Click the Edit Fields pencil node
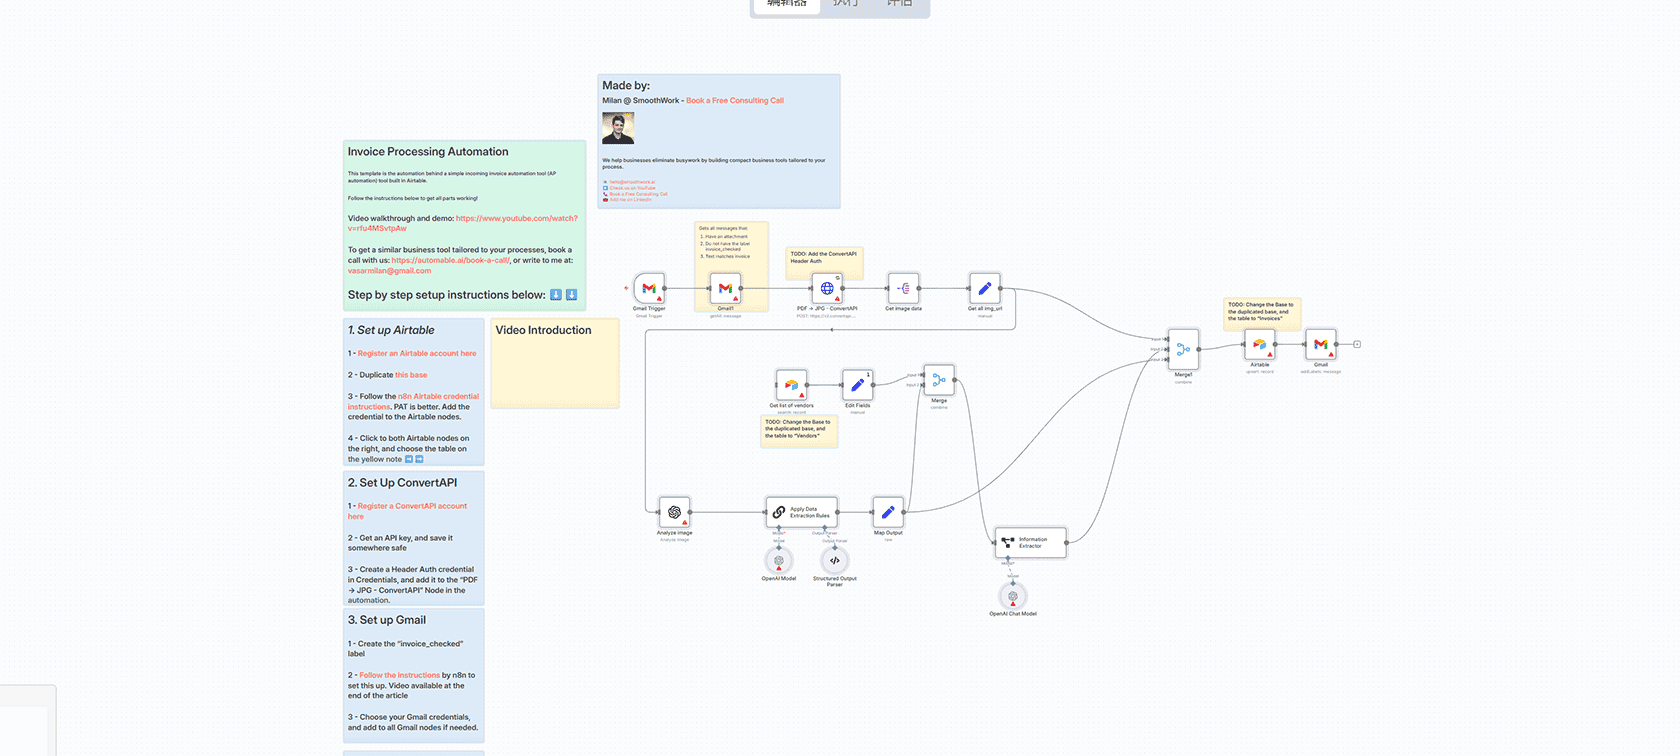This screenshot has height=756, width=1680. [857, 385]
